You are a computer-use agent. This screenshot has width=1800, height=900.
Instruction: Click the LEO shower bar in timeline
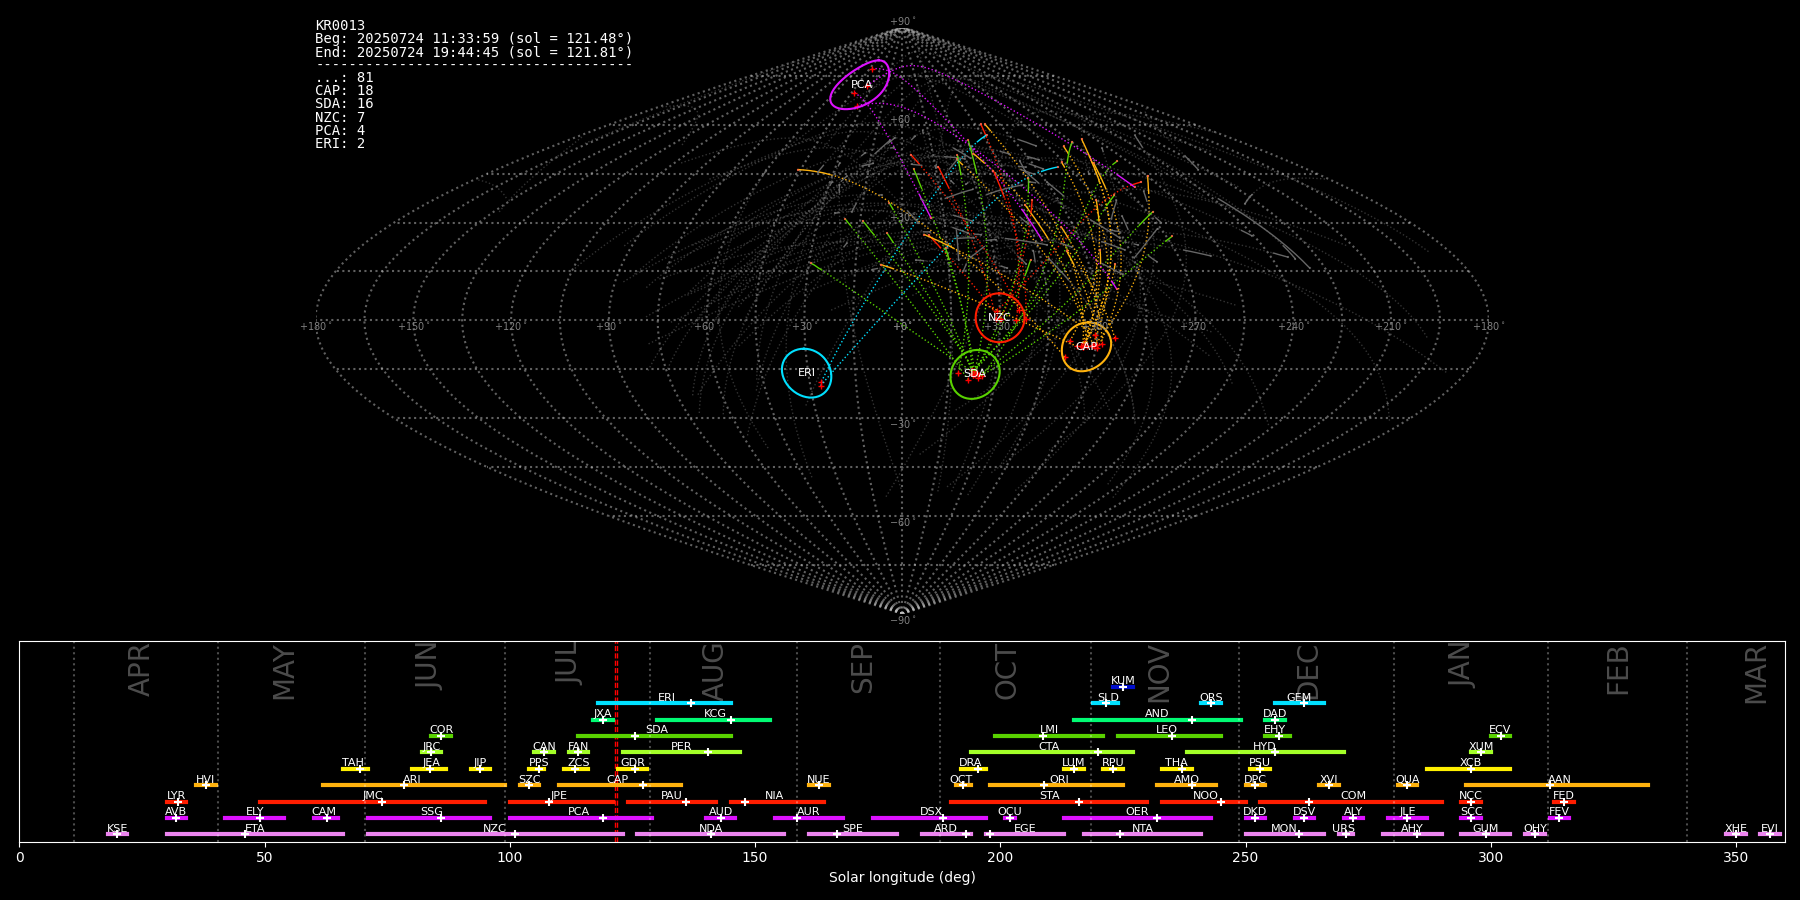[1169, 736]
